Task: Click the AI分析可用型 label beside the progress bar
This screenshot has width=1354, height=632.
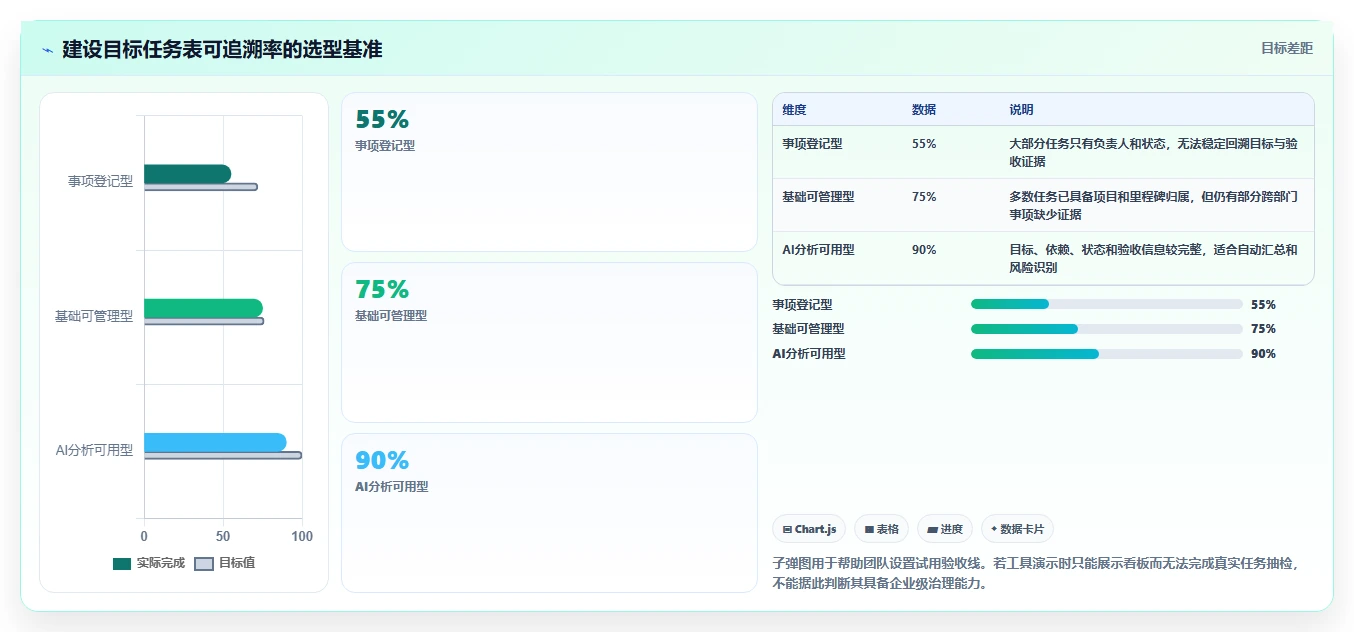Action: (x=808, y=354)
